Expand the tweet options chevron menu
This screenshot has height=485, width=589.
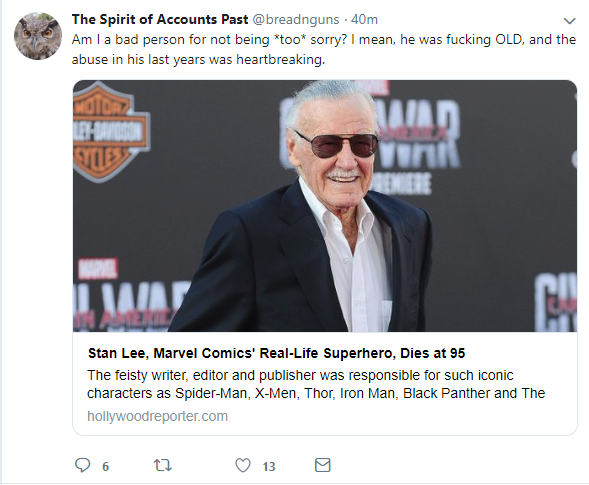pos(570,21)
